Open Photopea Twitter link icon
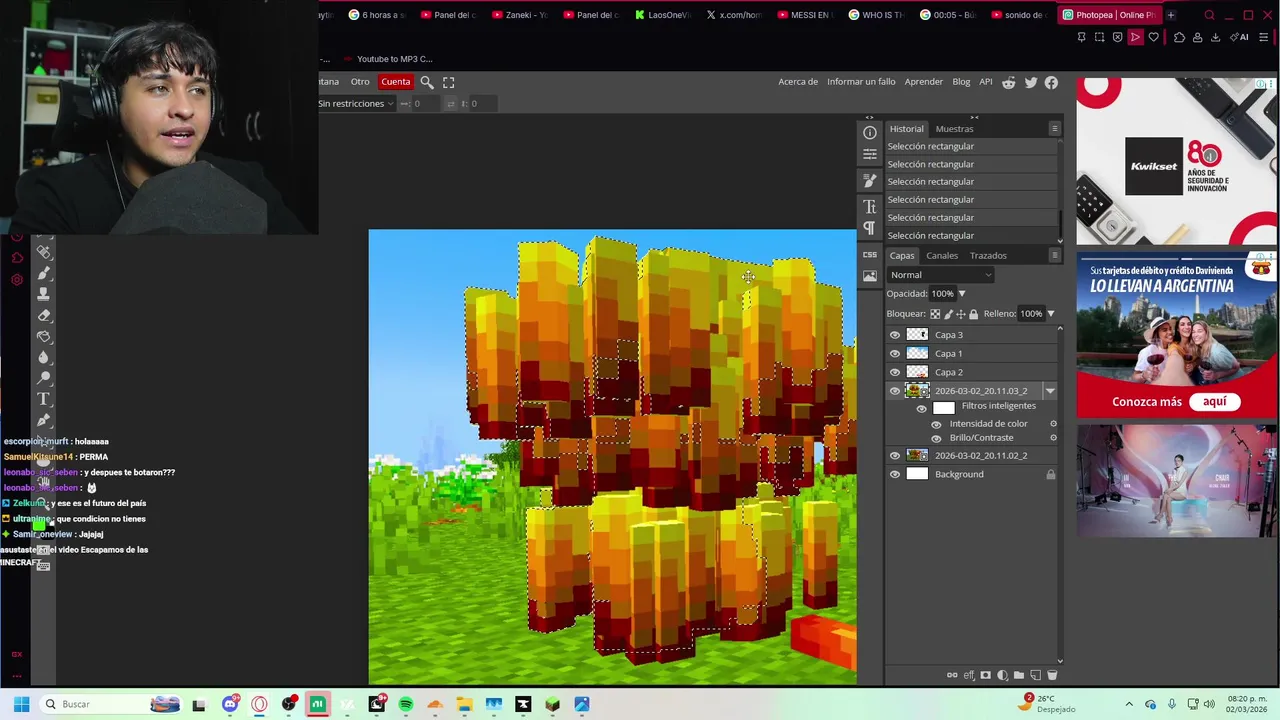The image size is (1280, 720). 1031,82
